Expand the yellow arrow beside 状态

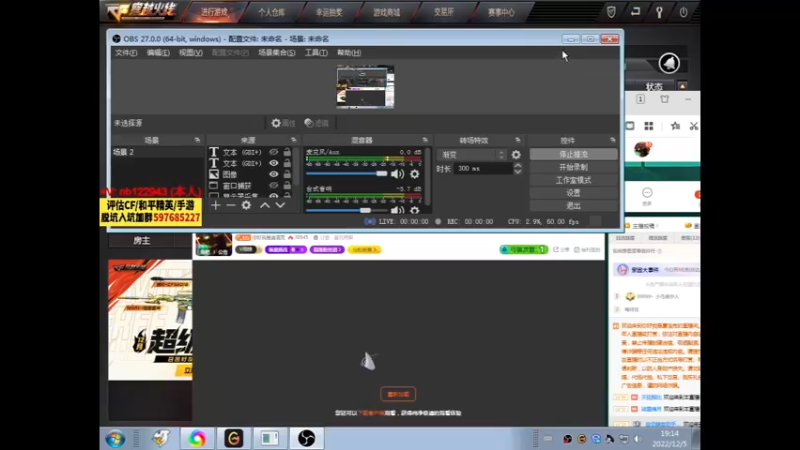(x=682, y=86)
